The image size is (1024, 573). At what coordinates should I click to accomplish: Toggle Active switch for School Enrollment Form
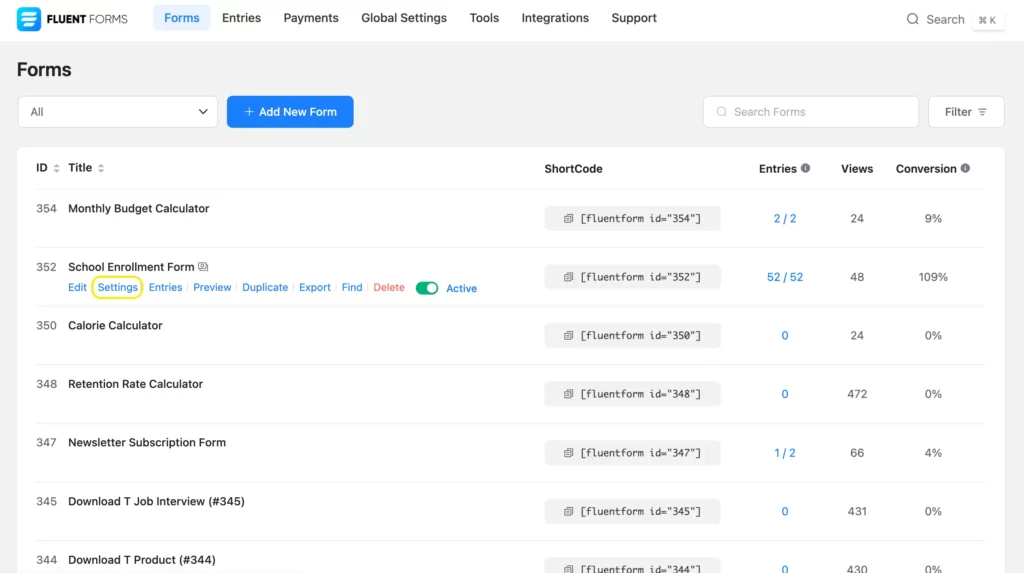(426, 288)
